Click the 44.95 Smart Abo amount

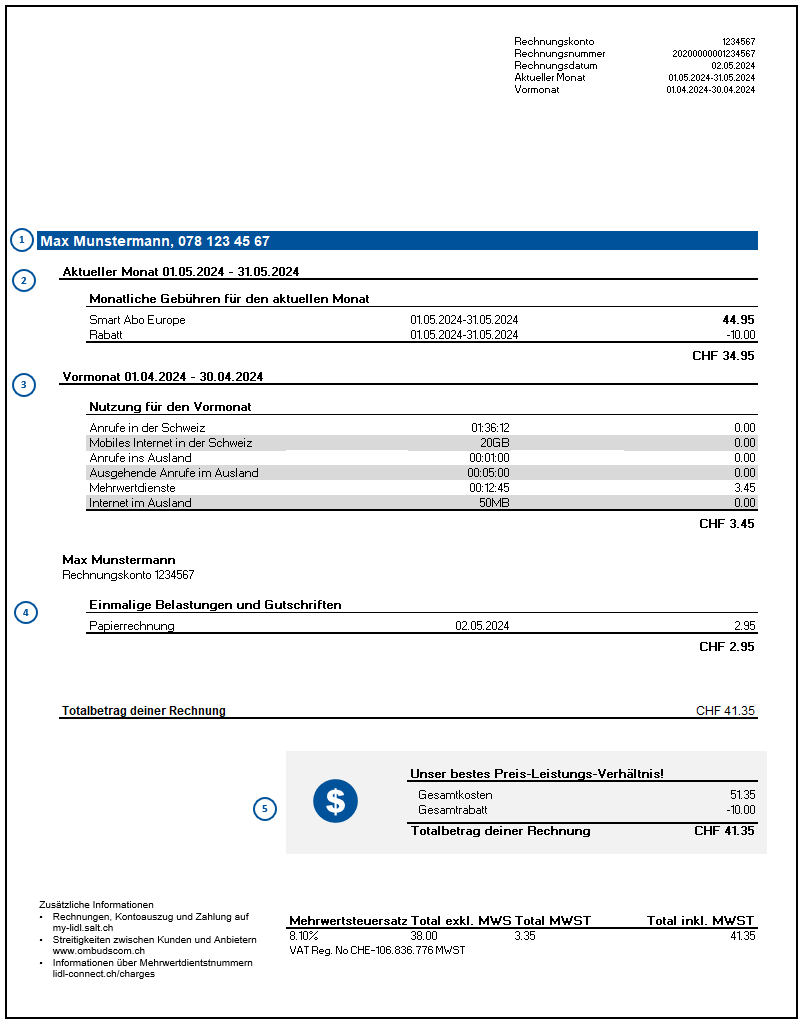pyautogui.click(x=739, y=320)
